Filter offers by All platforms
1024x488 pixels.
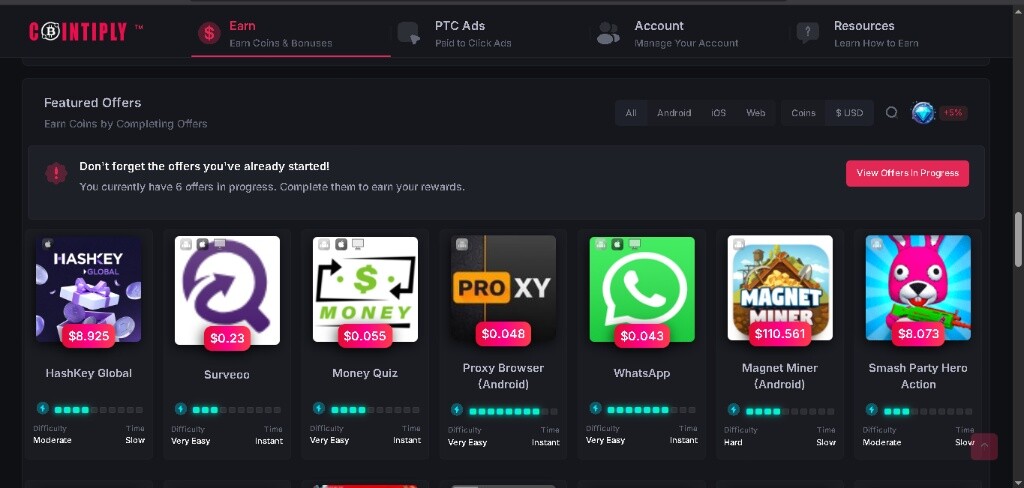(631, 113)
